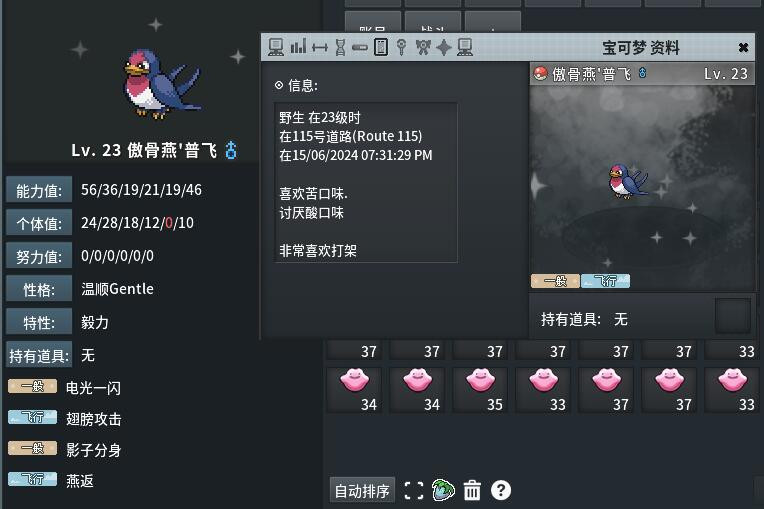Click the 努力值 label

[39, 257]
